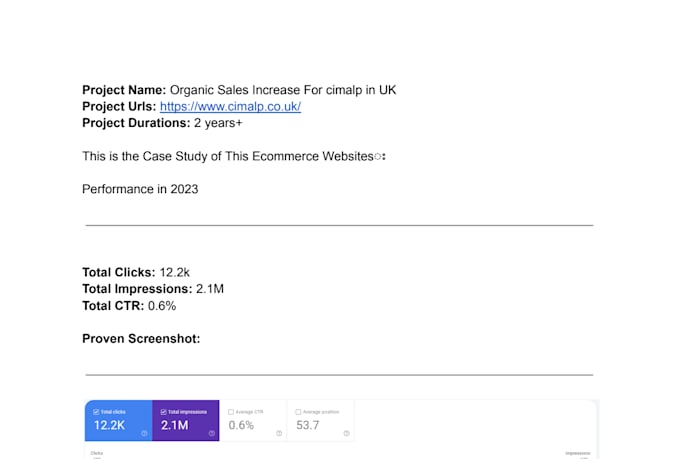Toggle the Total impressions checkbox
Screen dimensions: 680x459
(163, 412)
